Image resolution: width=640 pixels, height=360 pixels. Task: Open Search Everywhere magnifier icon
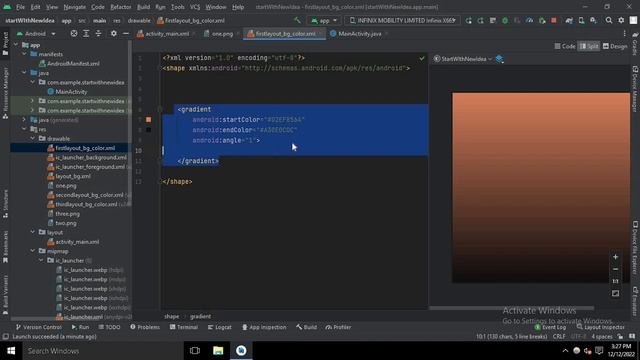(609, 20)
